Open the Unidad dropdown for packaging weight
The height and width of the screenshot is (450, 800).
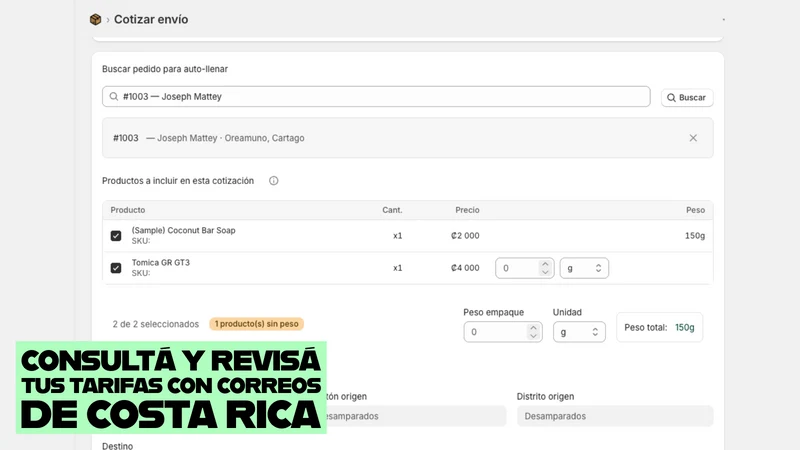(579, 332)
